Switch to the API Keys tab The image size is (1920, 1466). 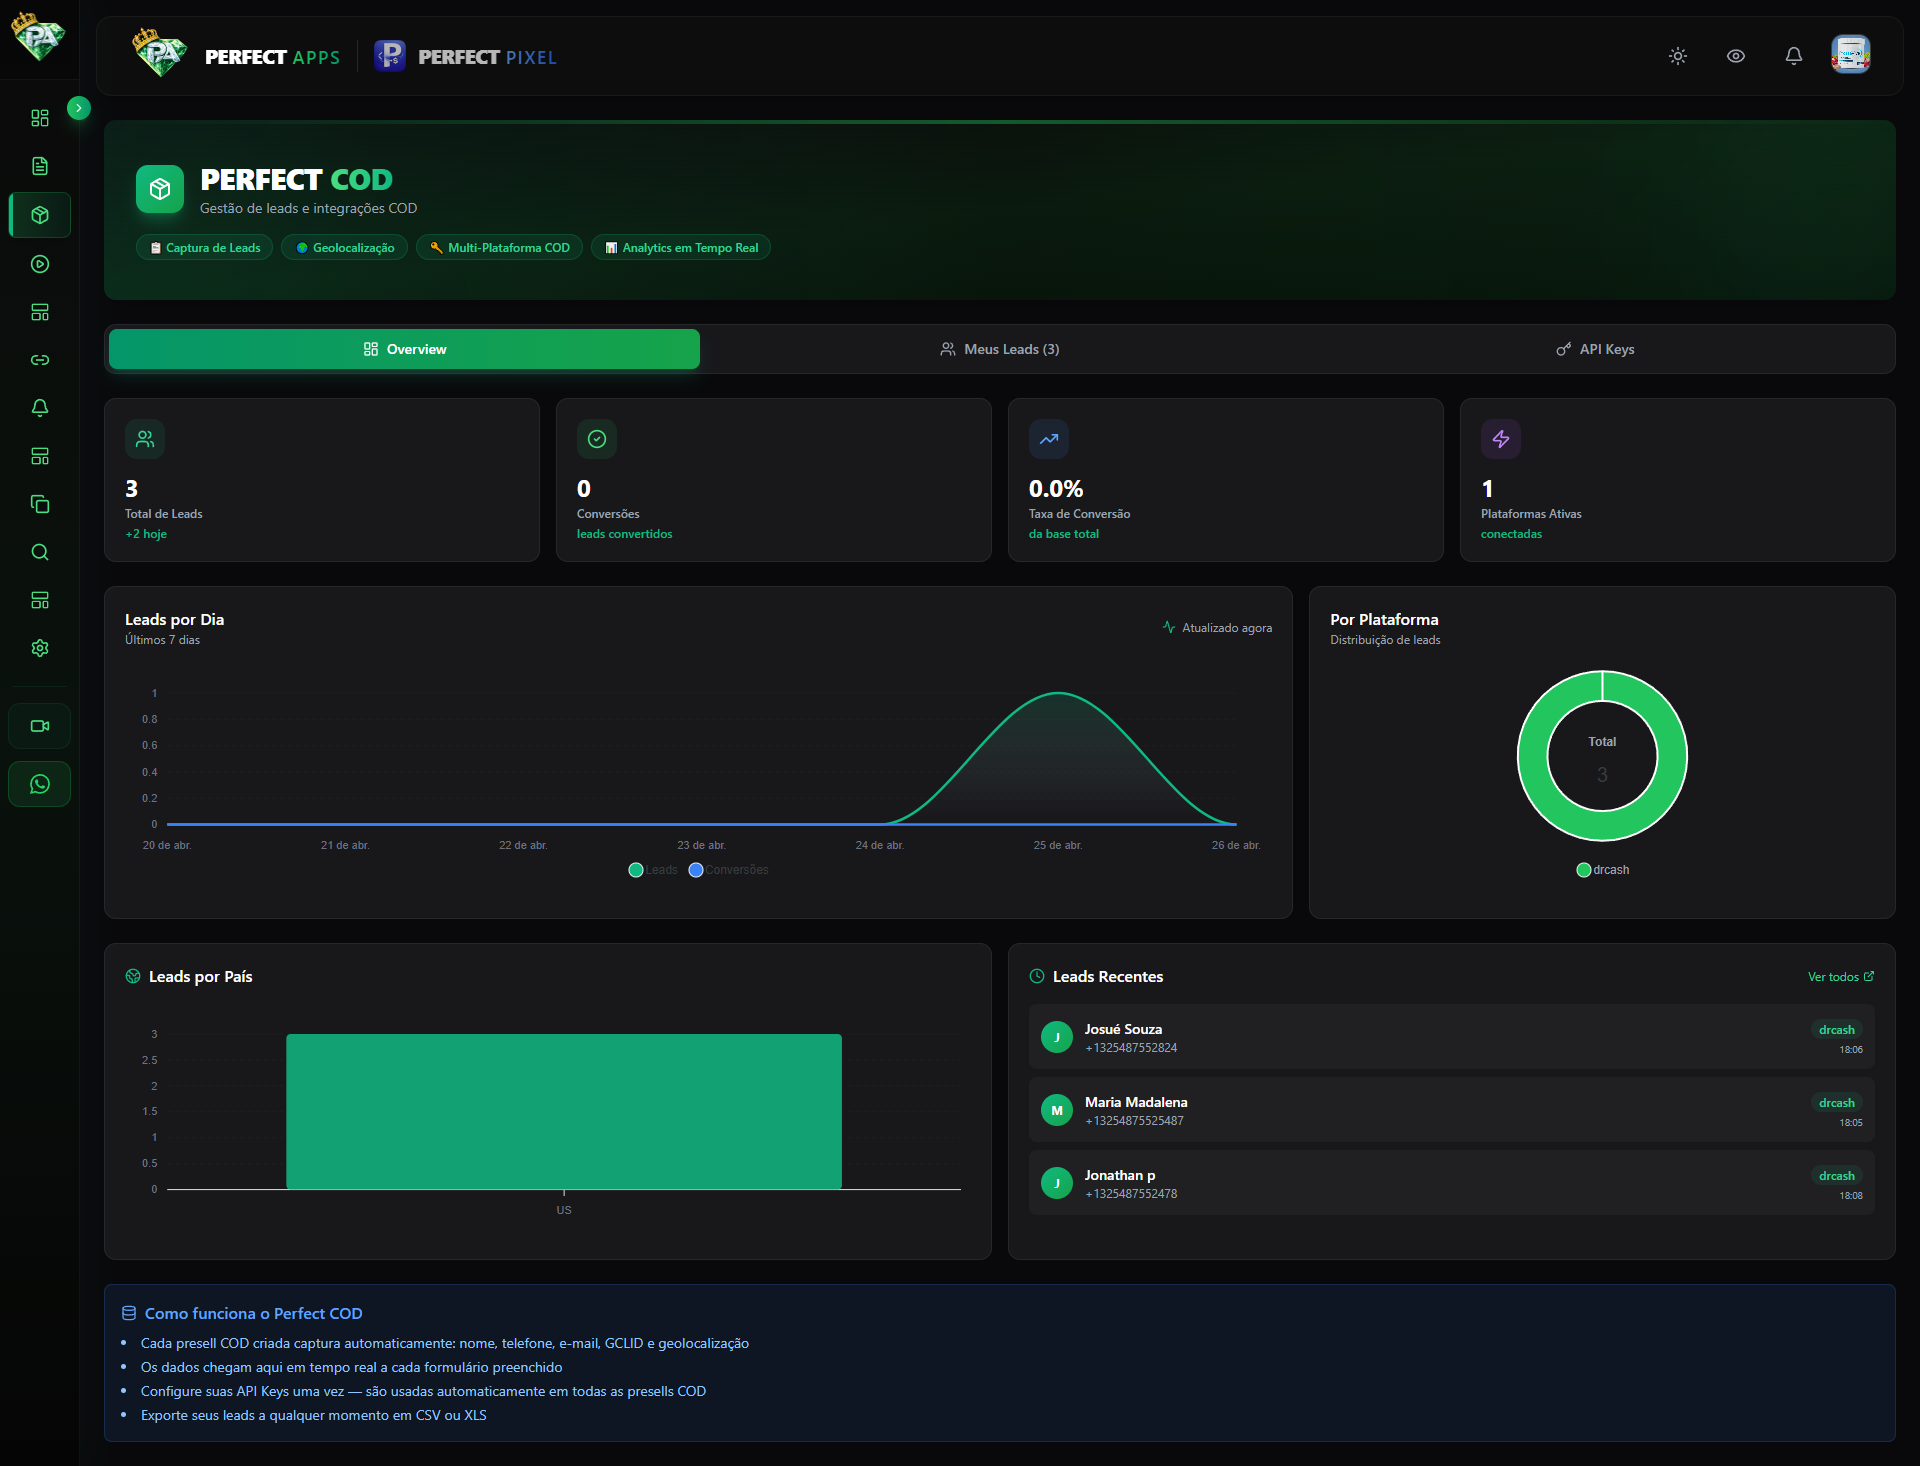click(x=1595, y=349)
